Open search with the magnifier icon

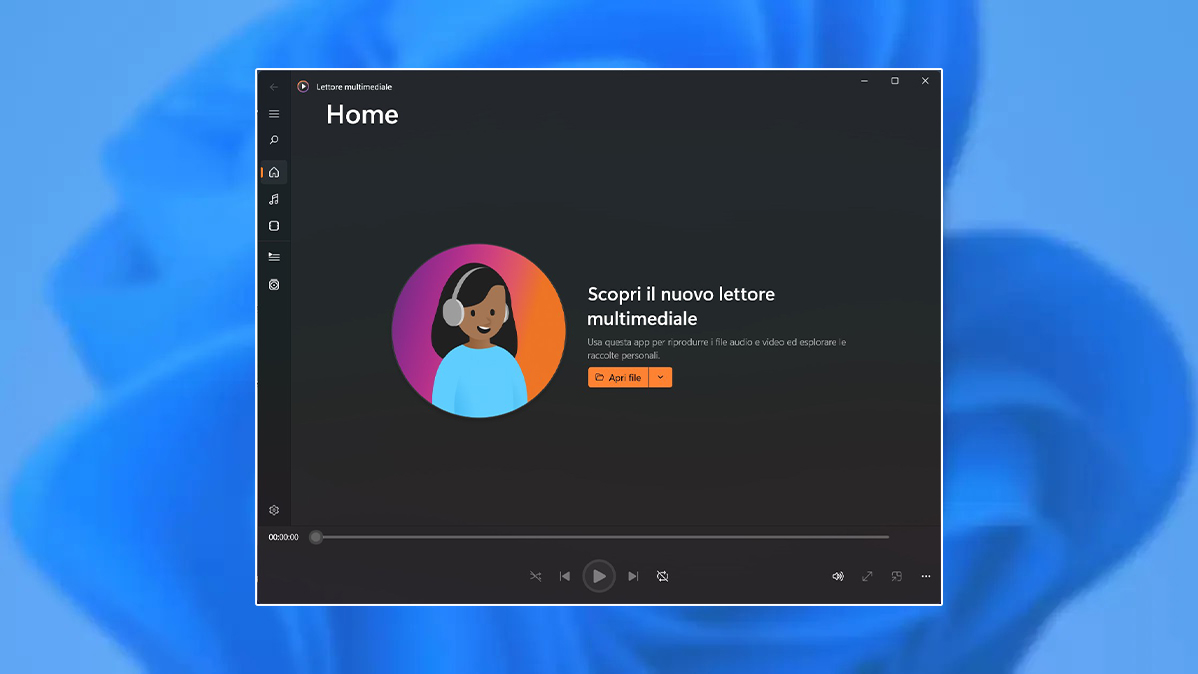pos(274,141)
